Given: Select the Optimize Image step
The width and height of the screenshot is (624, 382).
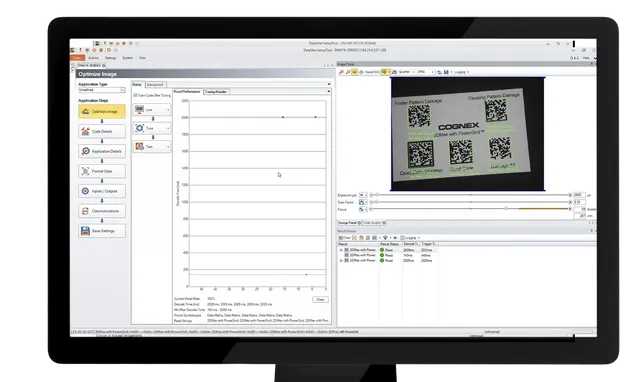Looking at the screenshot, I should 102,111.
